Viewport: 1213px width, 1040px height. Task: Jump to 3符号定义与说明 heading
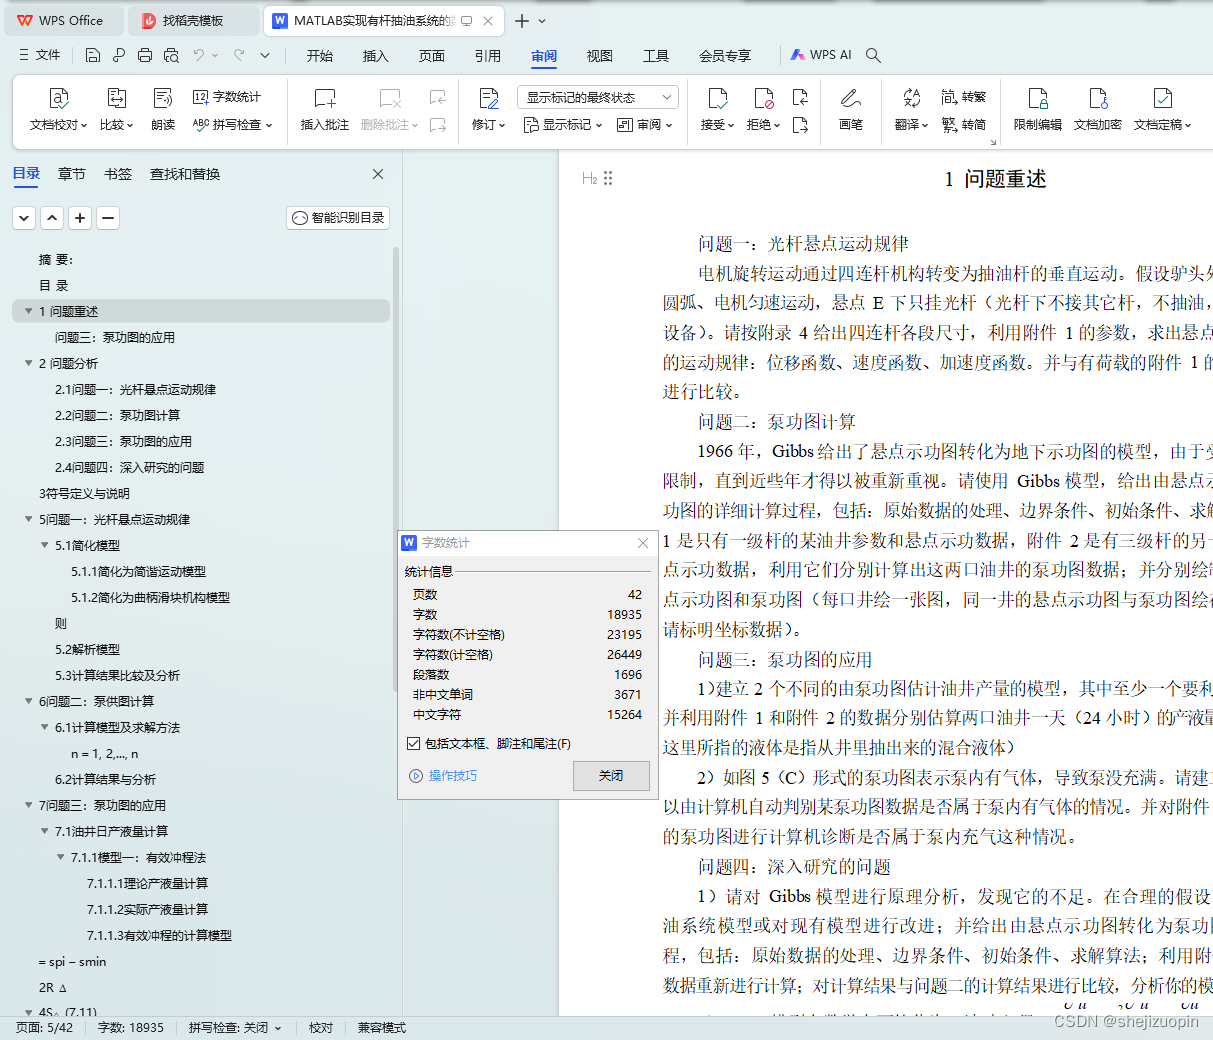(84, 493)
